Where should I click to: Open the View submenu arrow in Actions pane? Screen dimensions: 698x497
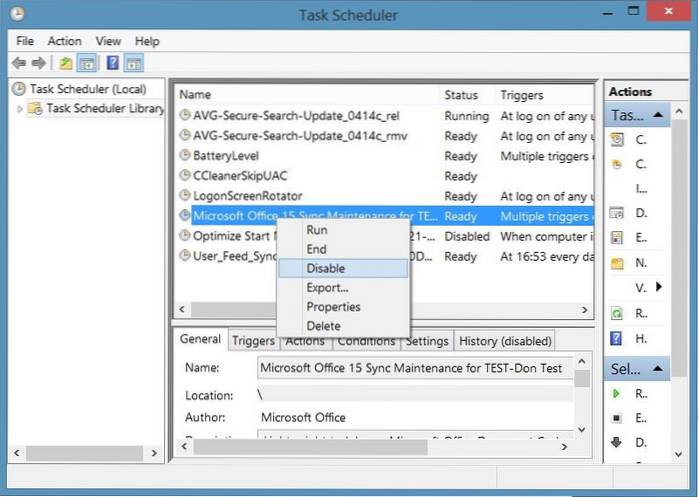point(658,287)
